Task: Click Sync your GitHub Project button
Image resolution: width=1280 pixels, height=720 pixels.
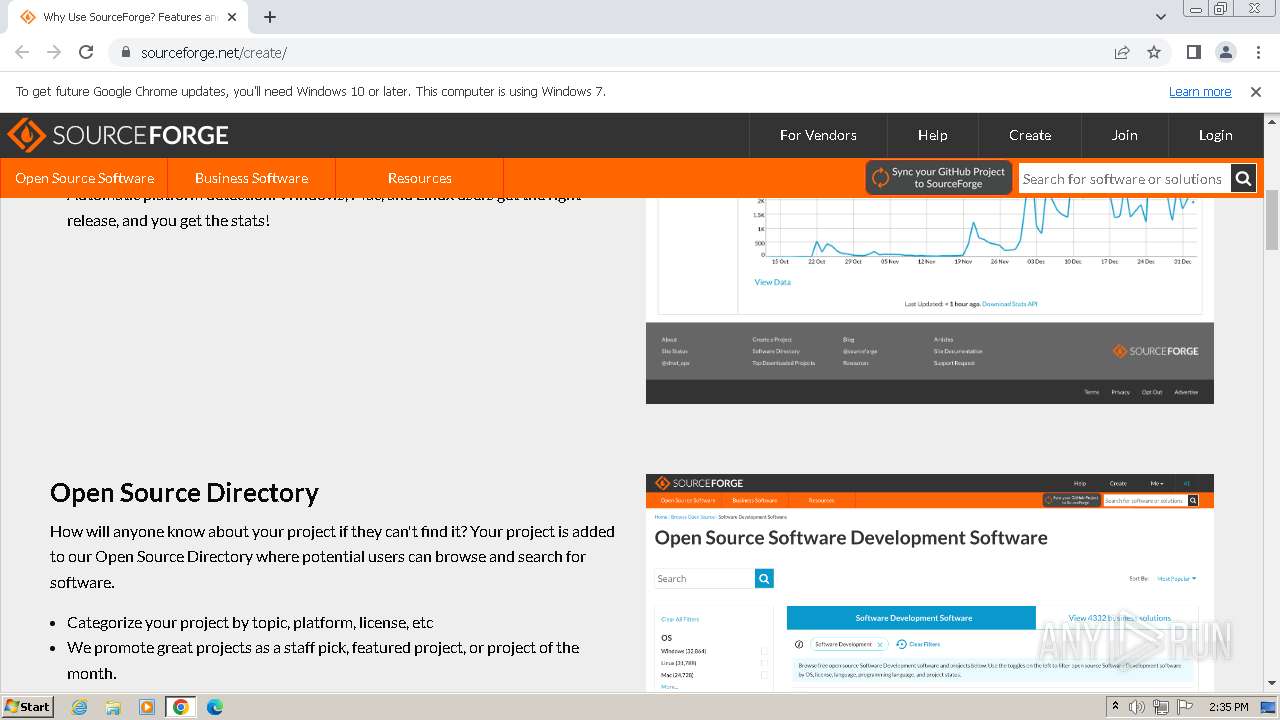Action: click(x=939, y=178)
